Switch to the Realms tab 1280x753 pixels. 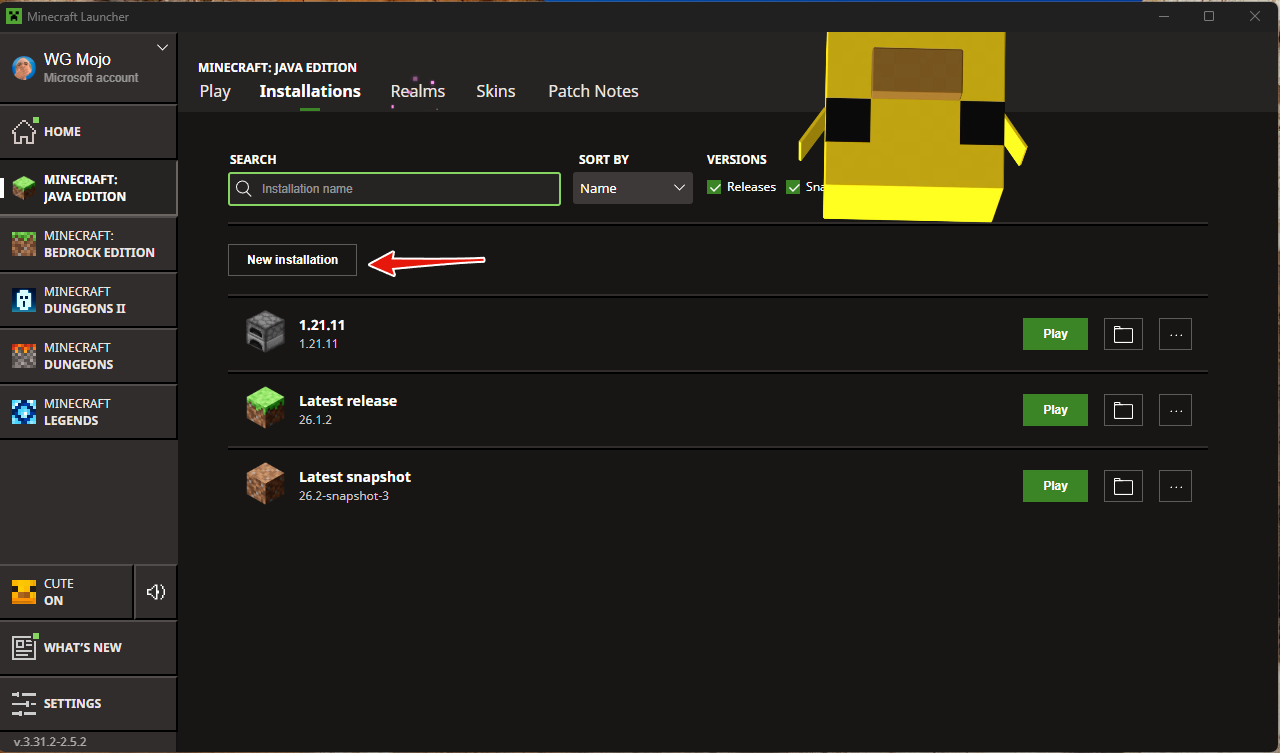click(418, 91)
